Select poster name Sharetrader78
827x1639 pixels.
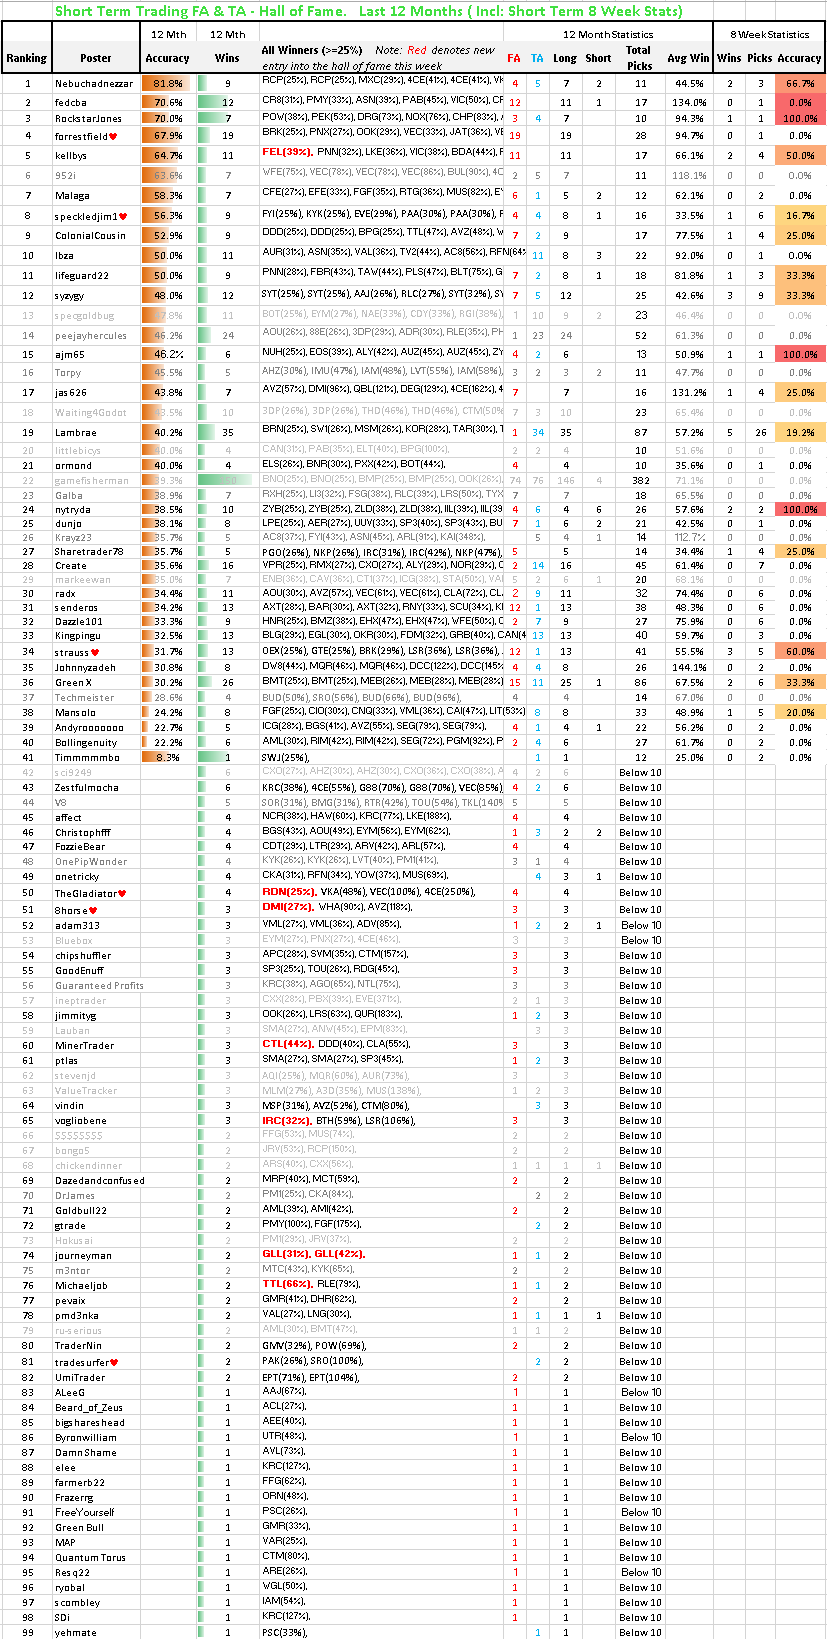[89, 552]
